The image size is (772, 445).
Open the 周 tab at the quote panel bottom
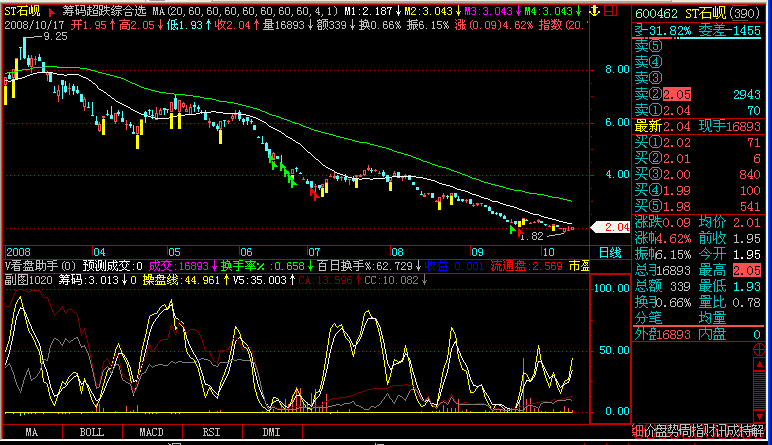(684, 432)
